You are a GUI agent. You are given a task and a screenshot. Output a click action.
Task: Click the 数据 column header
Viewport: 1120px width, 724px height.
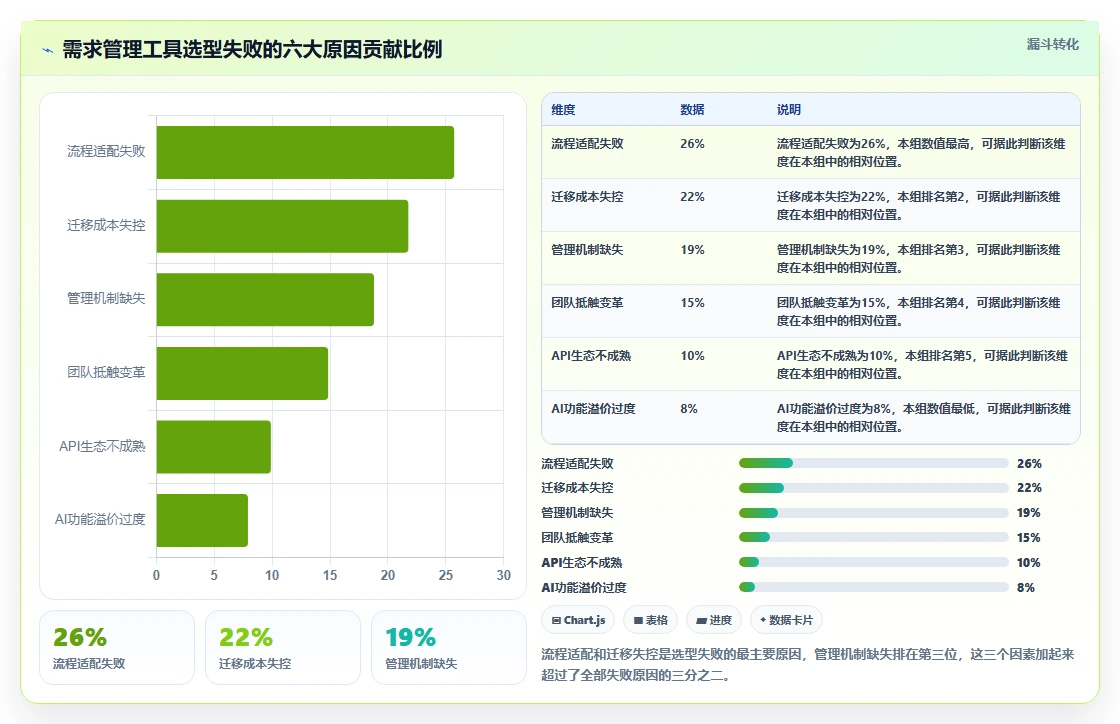tap(692, 110)
